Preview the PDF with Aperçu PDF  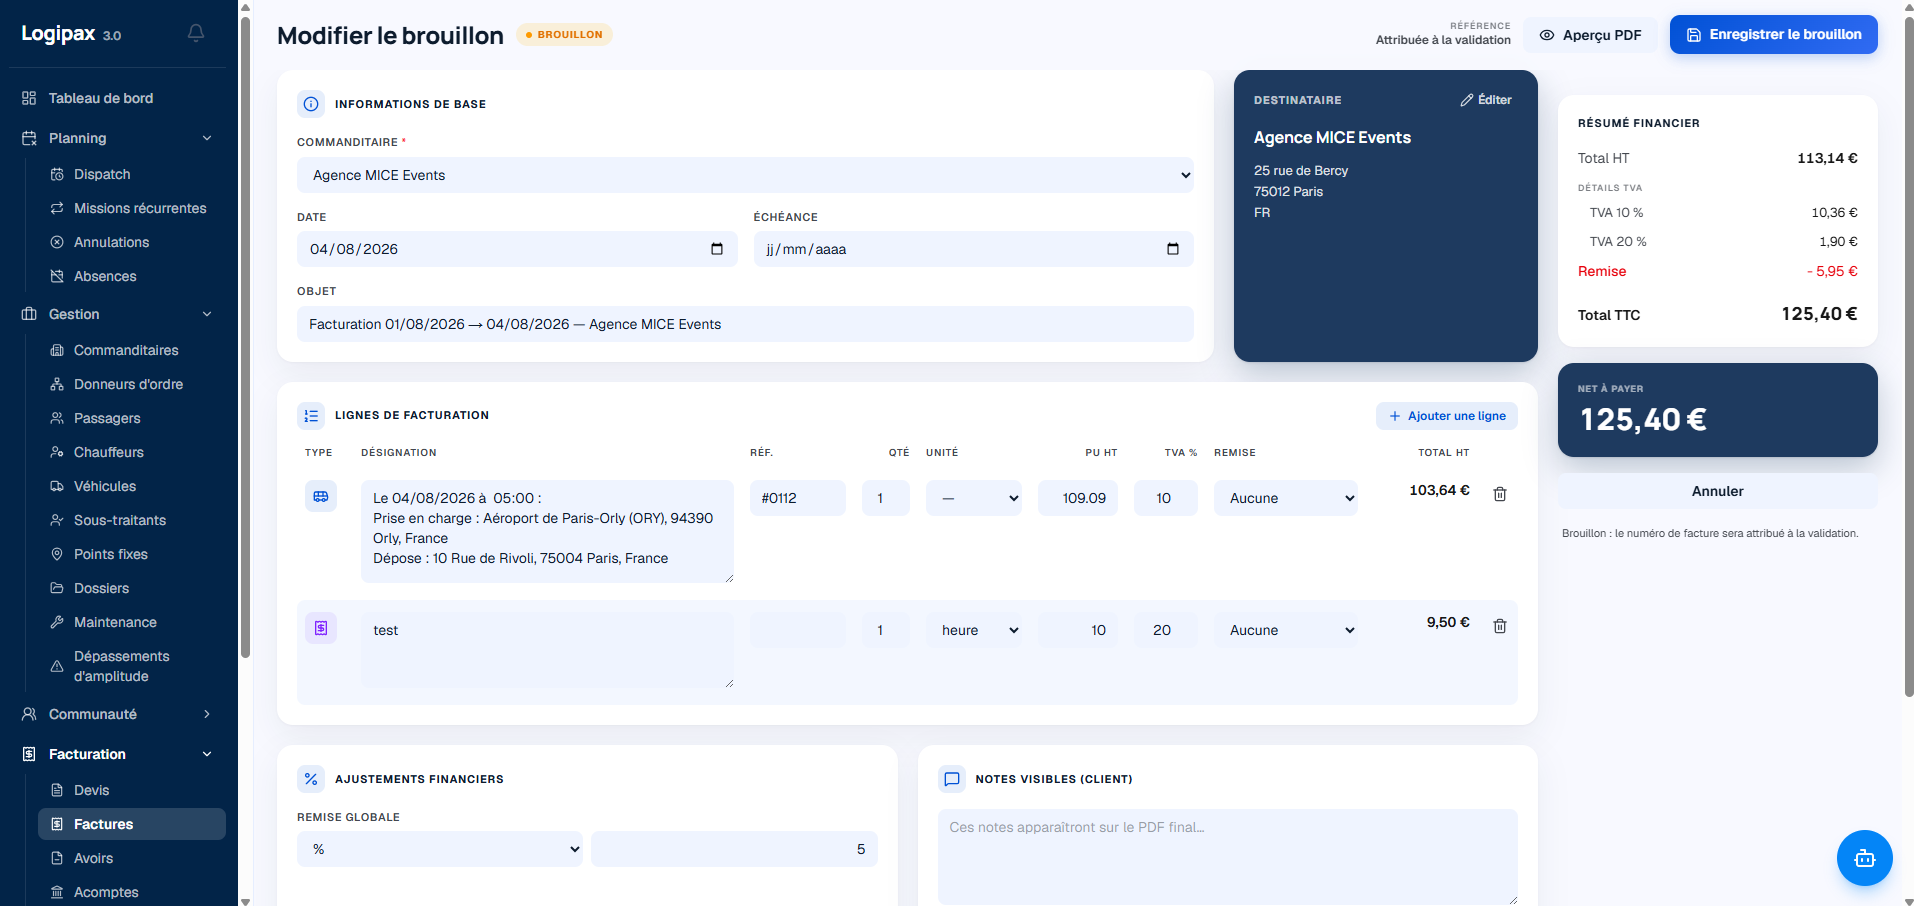pos(1591,35)
